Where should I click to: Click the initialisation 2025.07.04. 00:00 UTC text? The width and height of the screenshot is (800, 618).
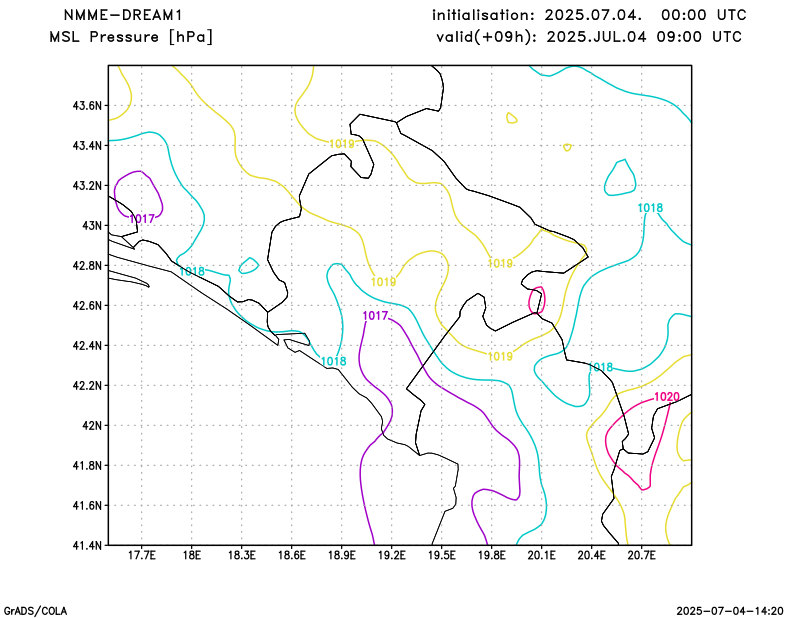589,15
